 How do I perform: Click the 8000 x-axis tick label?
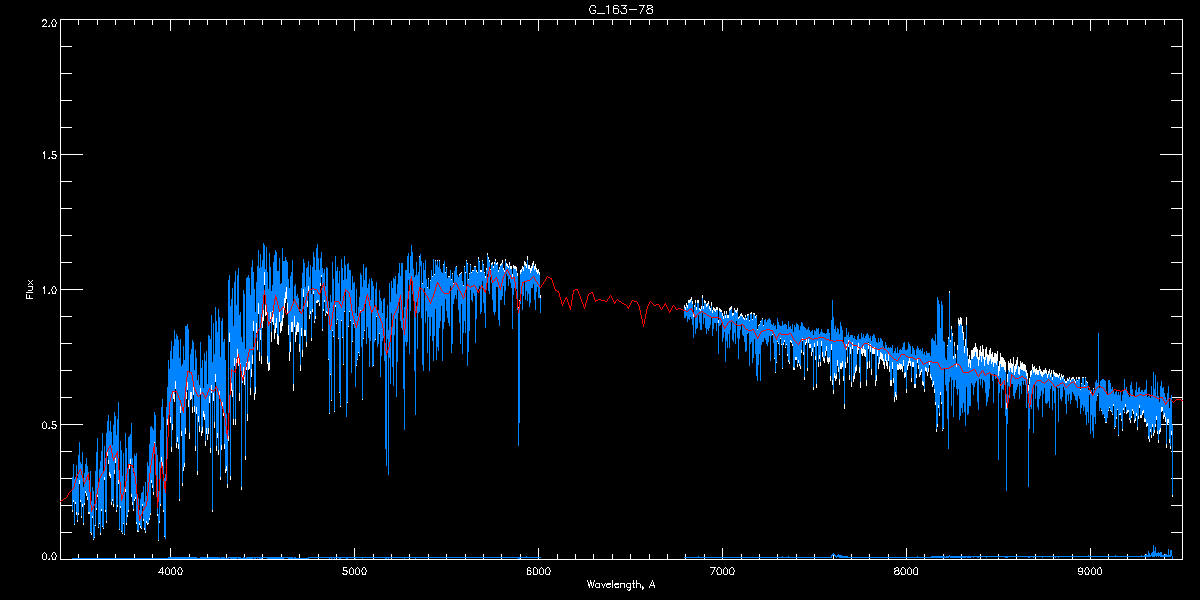point(906,572)
